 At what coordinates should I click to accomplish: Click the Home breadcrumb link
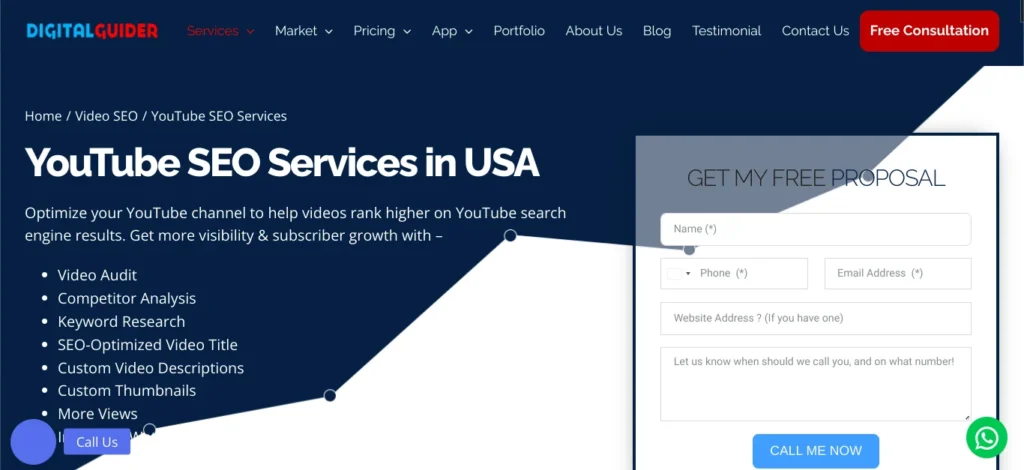click(43, 116)
